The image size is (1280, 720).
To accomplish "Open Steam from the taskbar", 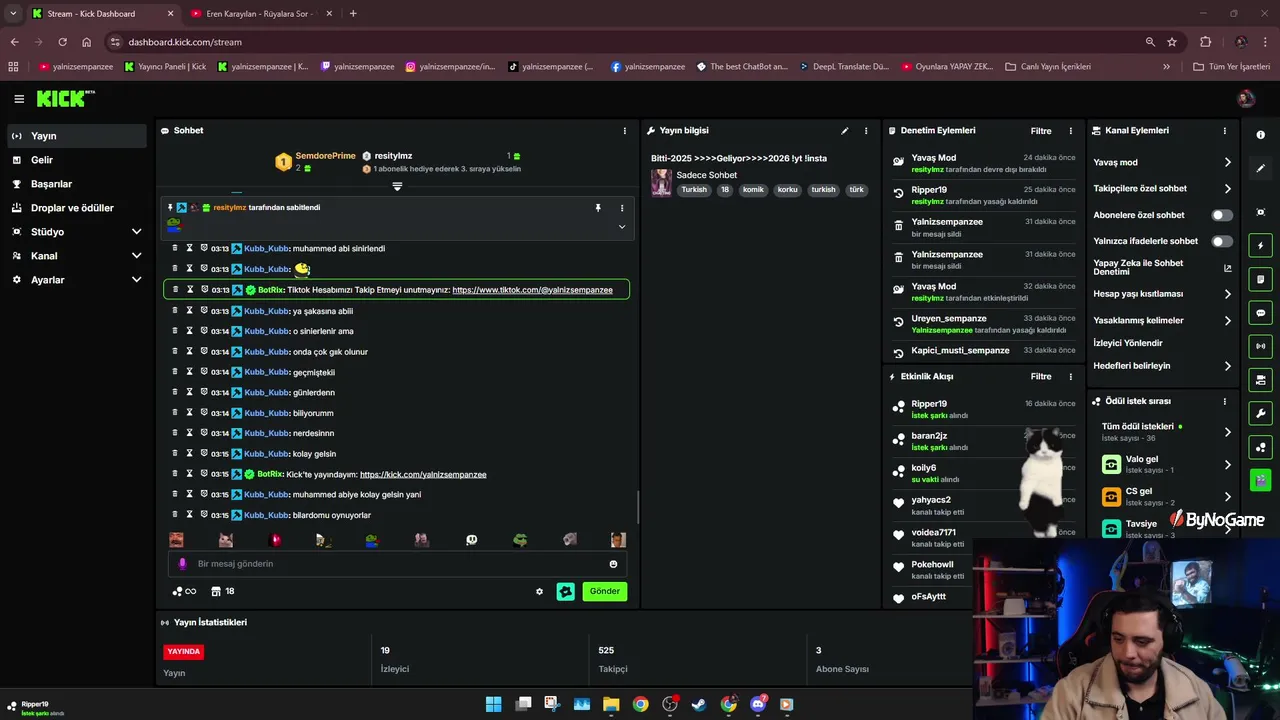I will (x=699, y=704).
